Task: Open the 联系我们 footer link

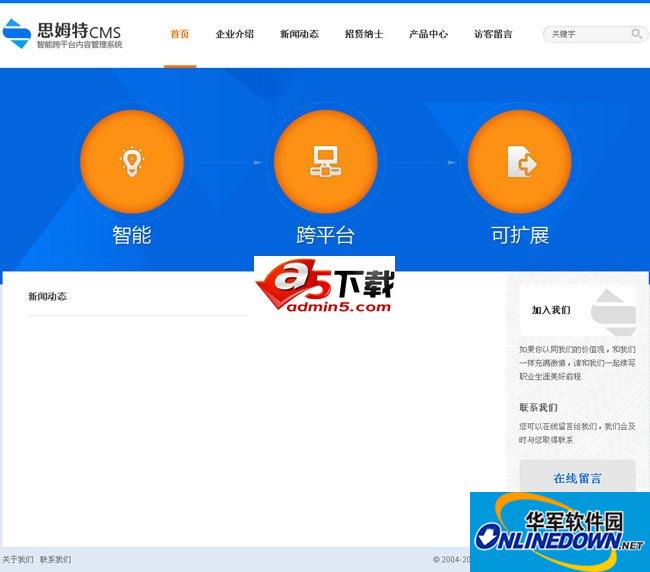Action: tap(56, 559)
